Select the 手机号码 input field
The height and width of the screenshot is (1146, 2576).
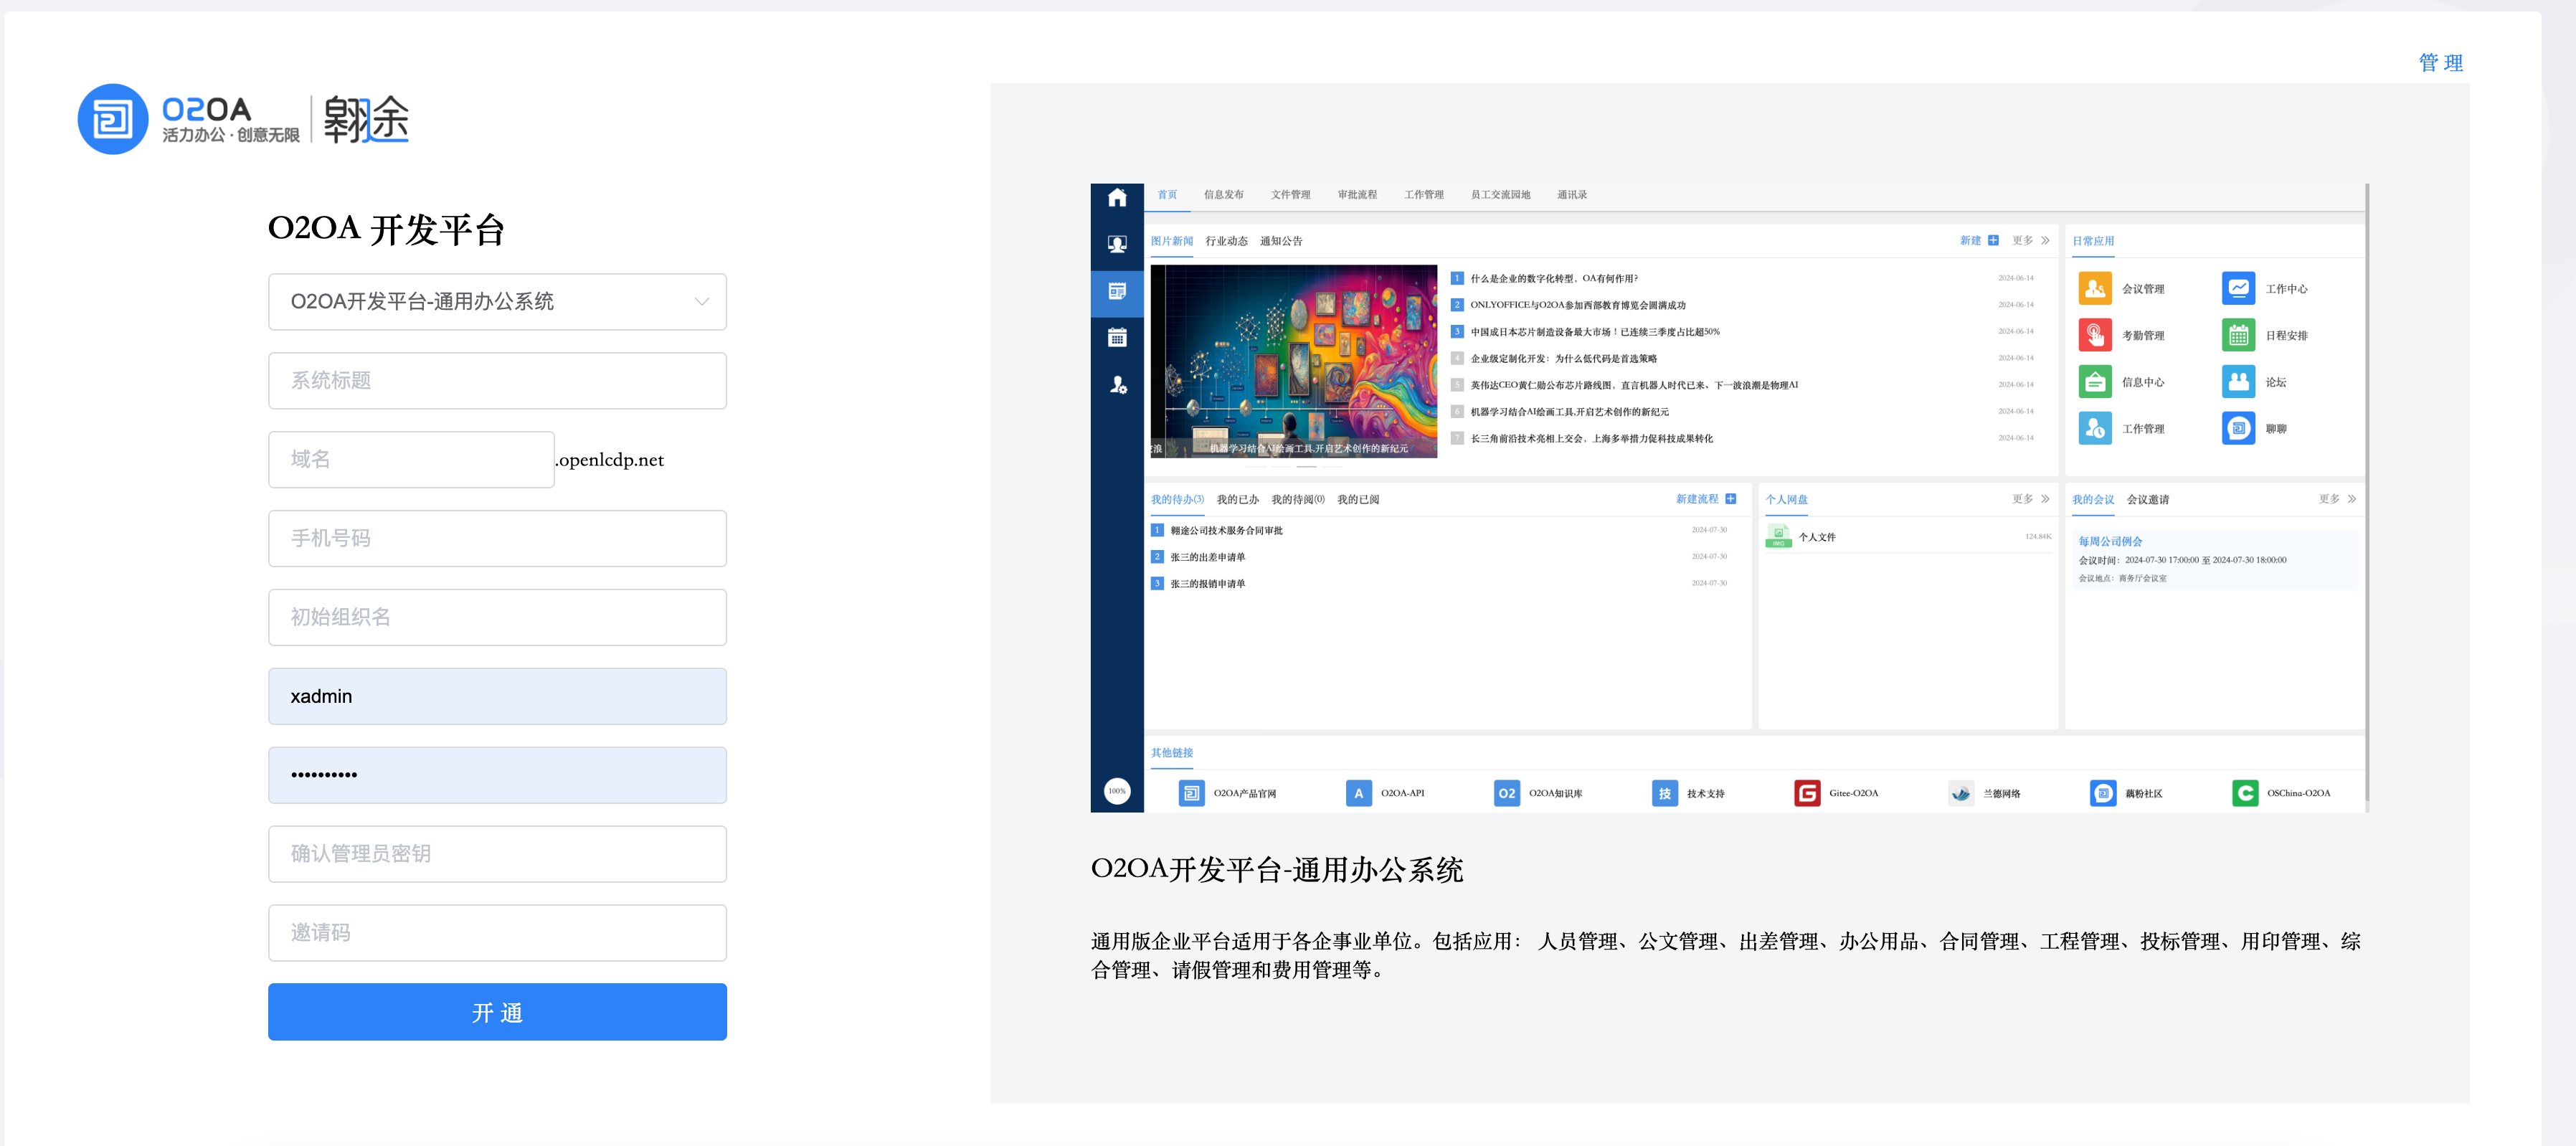[496, 539]
